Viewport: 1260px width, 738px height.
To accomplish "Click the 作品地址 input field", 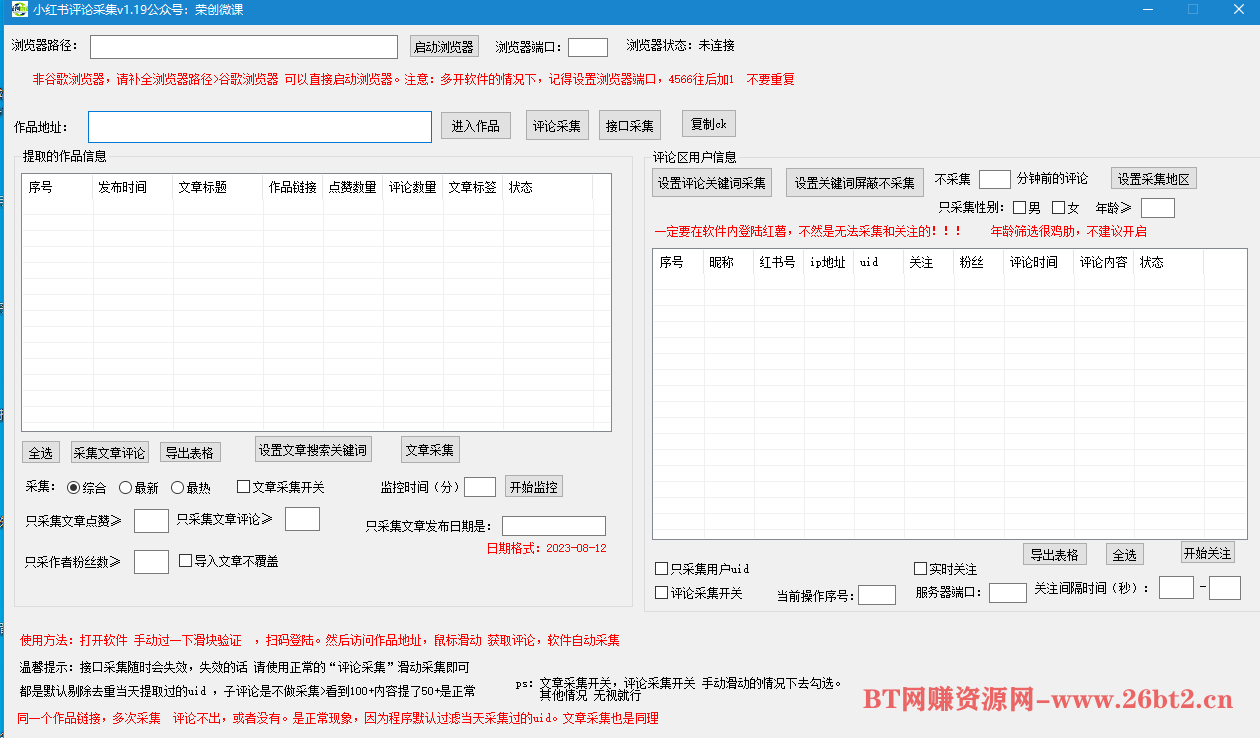I will 259,127.
